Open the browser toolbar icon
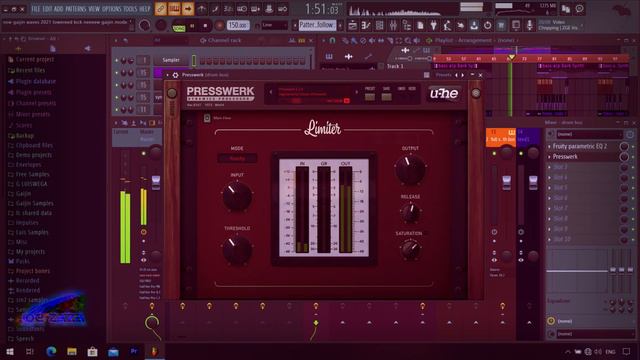The image size is (640, 360). coord(407,26)
